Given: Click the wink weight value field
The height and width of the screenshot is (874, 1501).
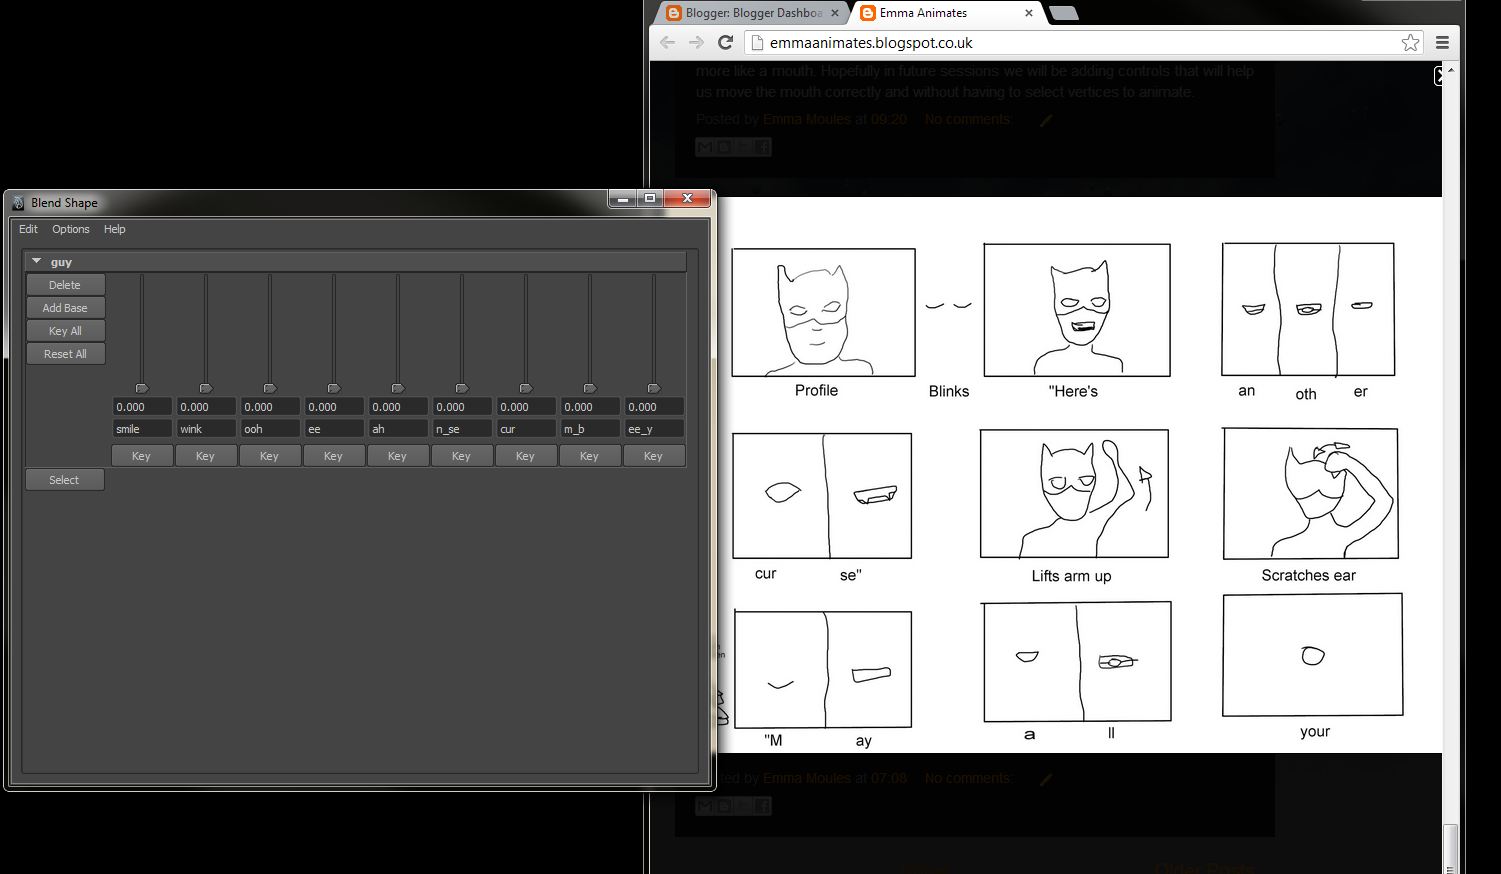Looking at the screenshot, I should tap(206, 407).
